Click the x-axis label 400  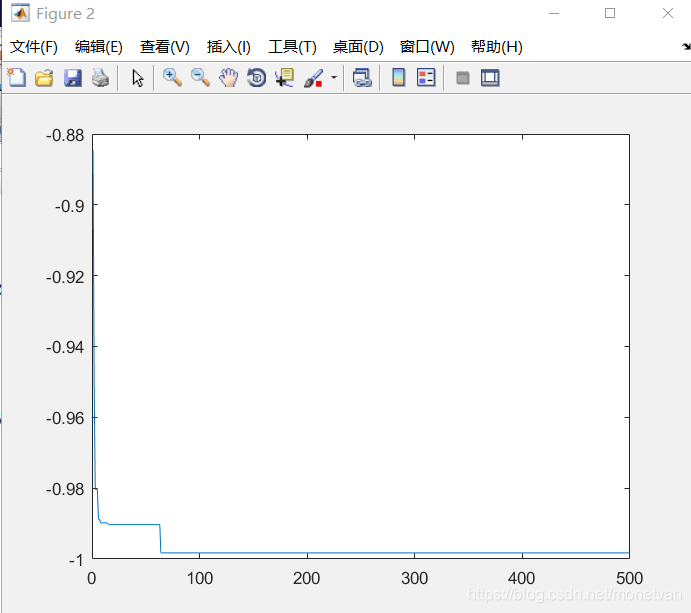click(522, 578)
